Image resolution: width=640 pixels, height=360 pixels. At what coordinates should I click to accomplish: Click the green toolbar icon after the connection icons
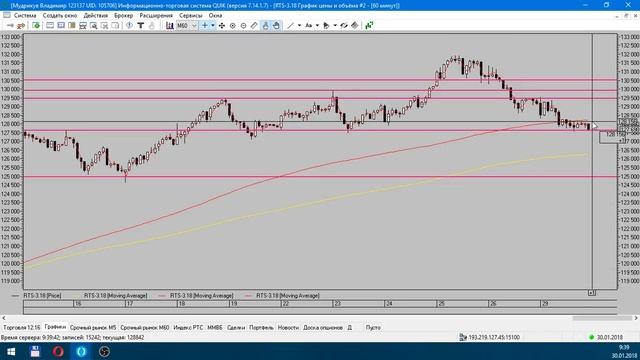pyautogui.click(x=36, y=26)
